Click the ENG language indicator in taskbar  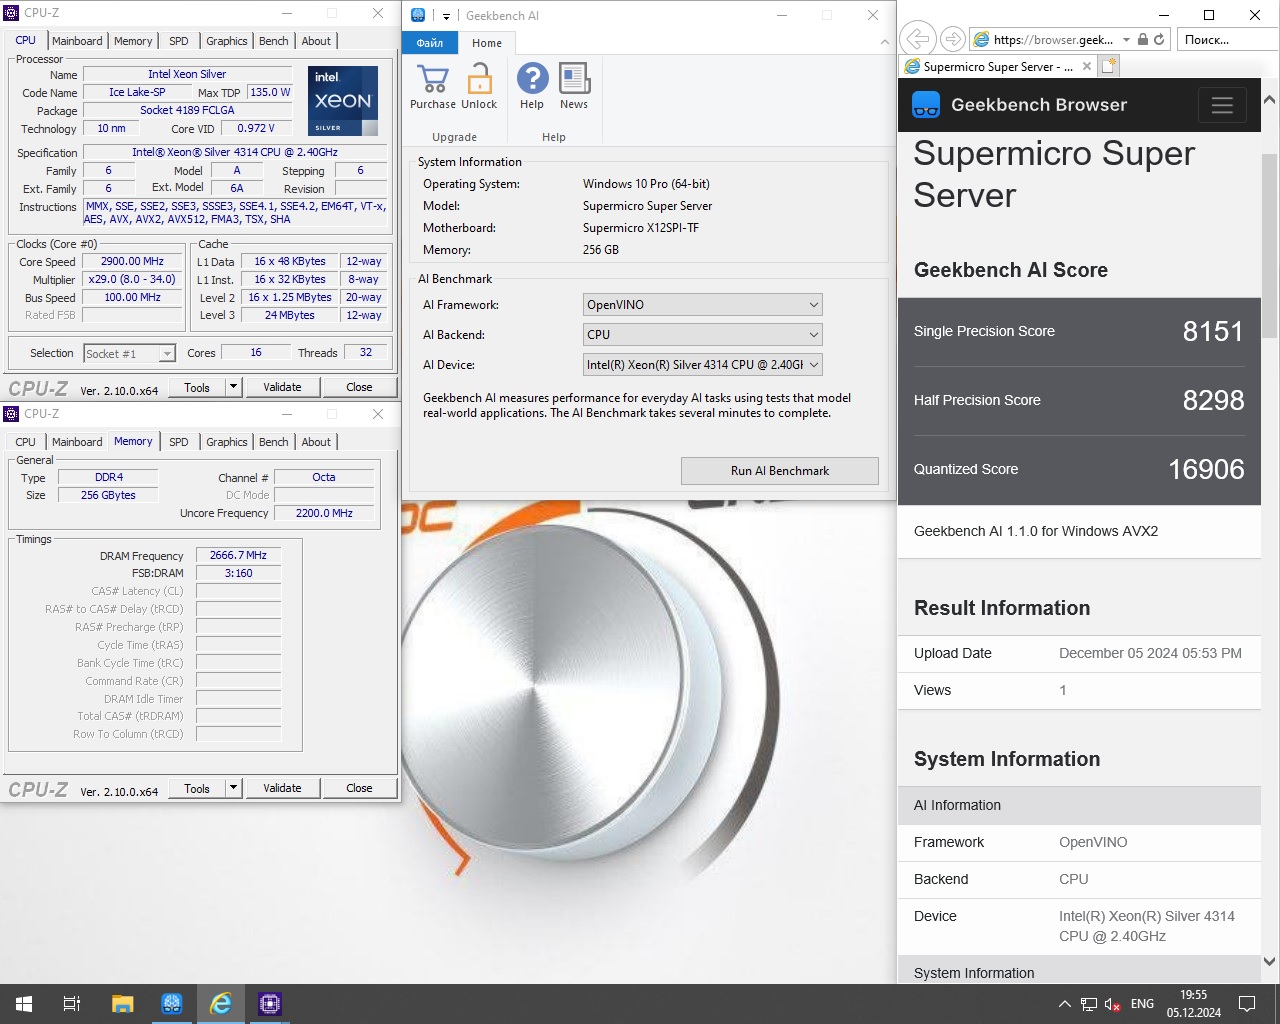(x=1142, y=1004)
